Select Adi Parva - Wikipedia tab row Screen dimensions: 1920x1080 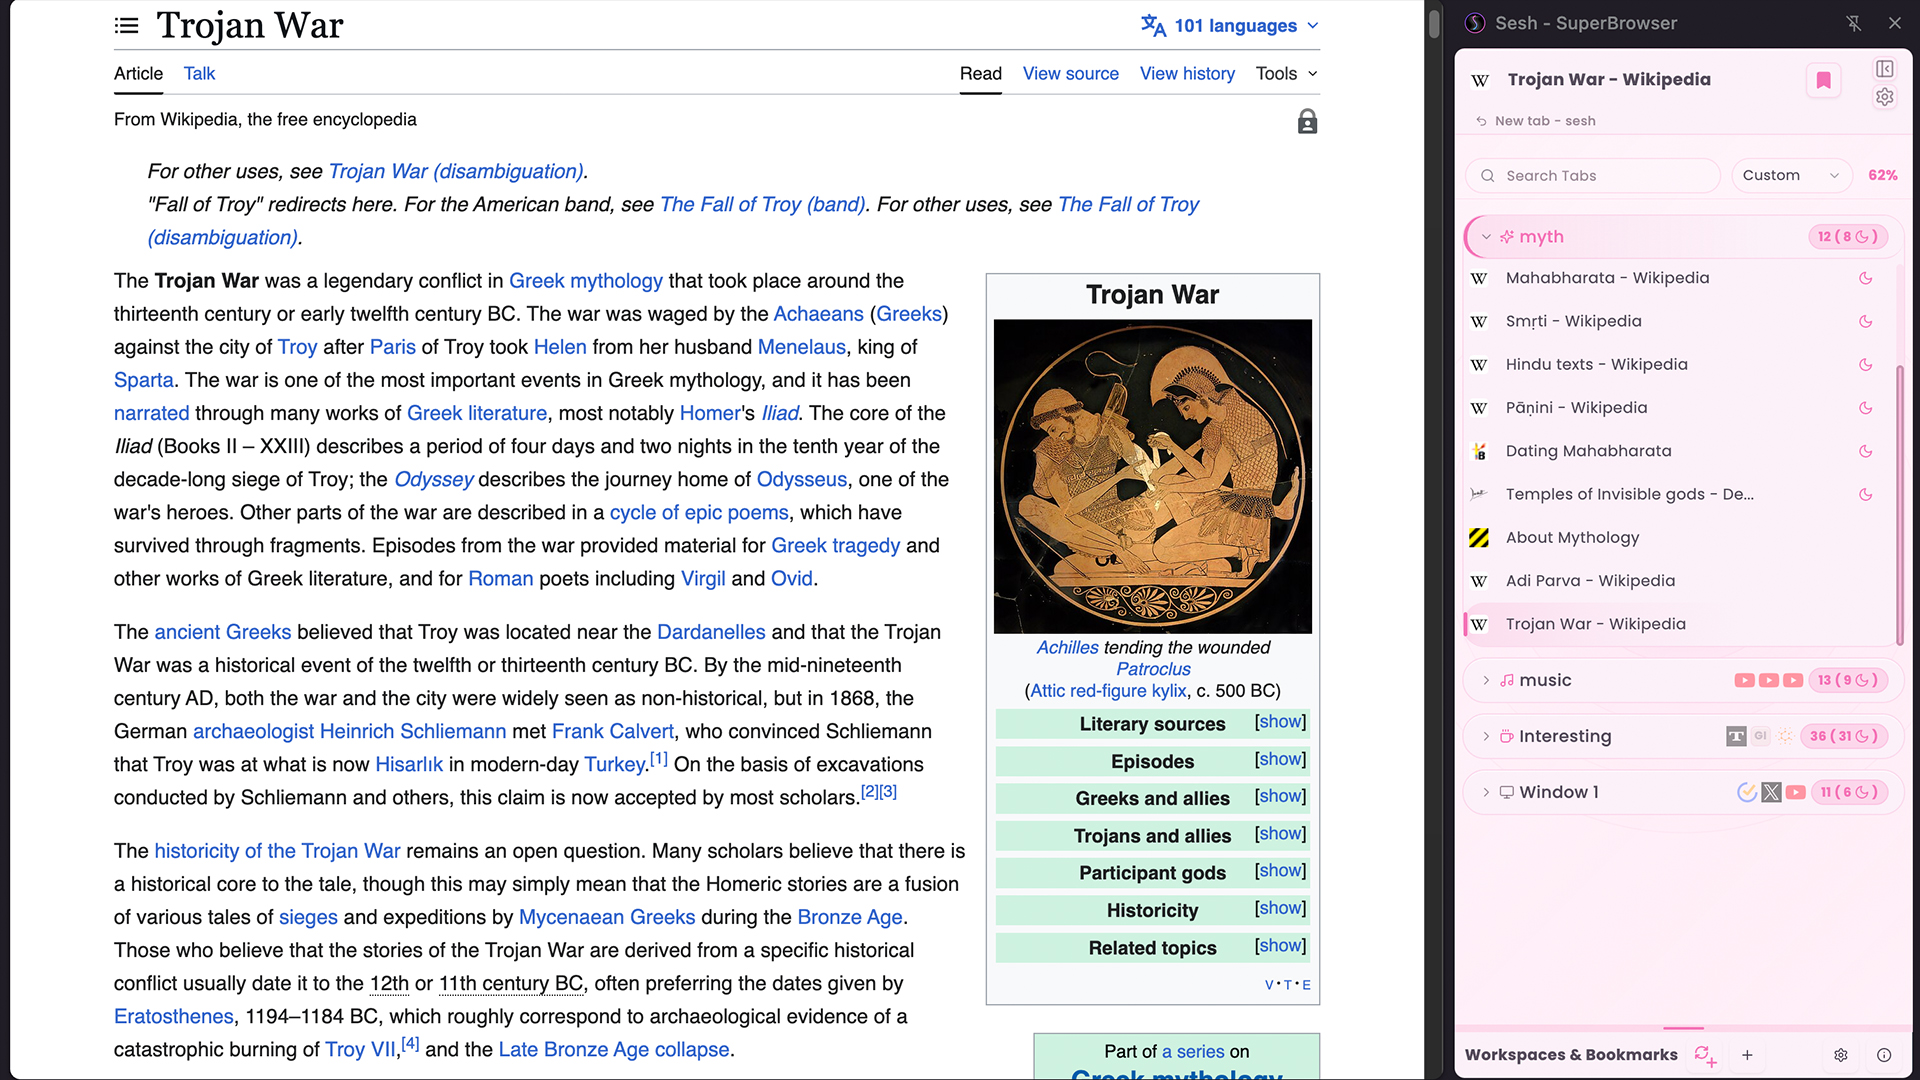point(1678,581)
